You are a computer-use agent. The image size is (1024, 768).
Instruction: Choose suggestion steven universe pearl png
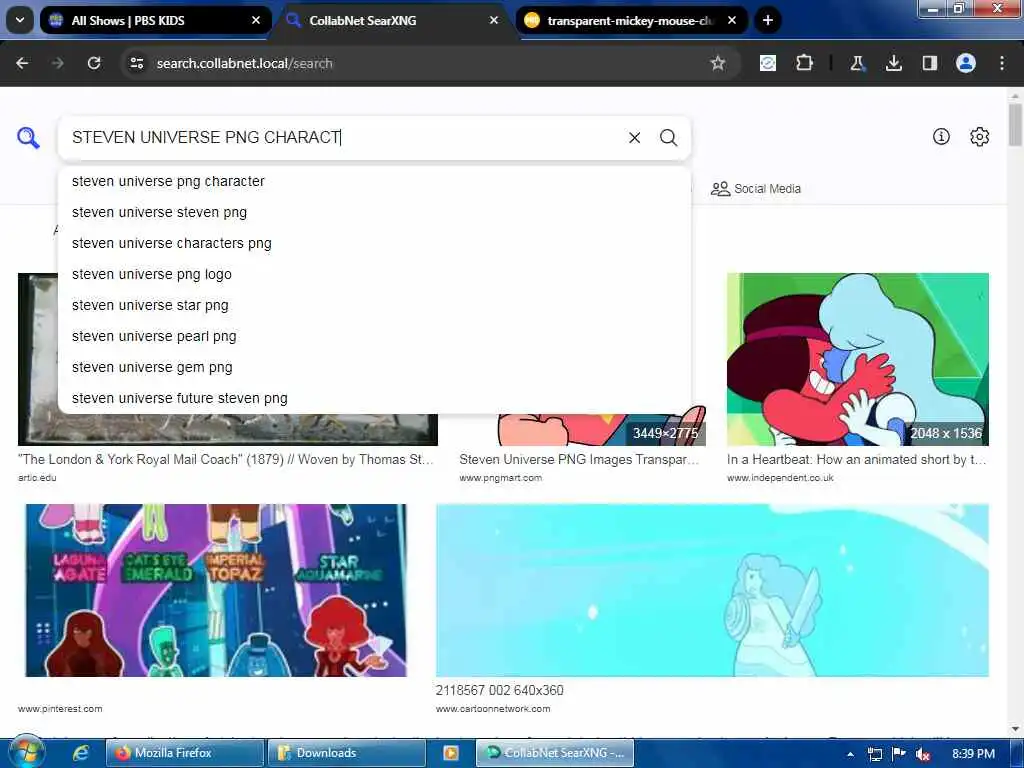click(x=374, y=336)
